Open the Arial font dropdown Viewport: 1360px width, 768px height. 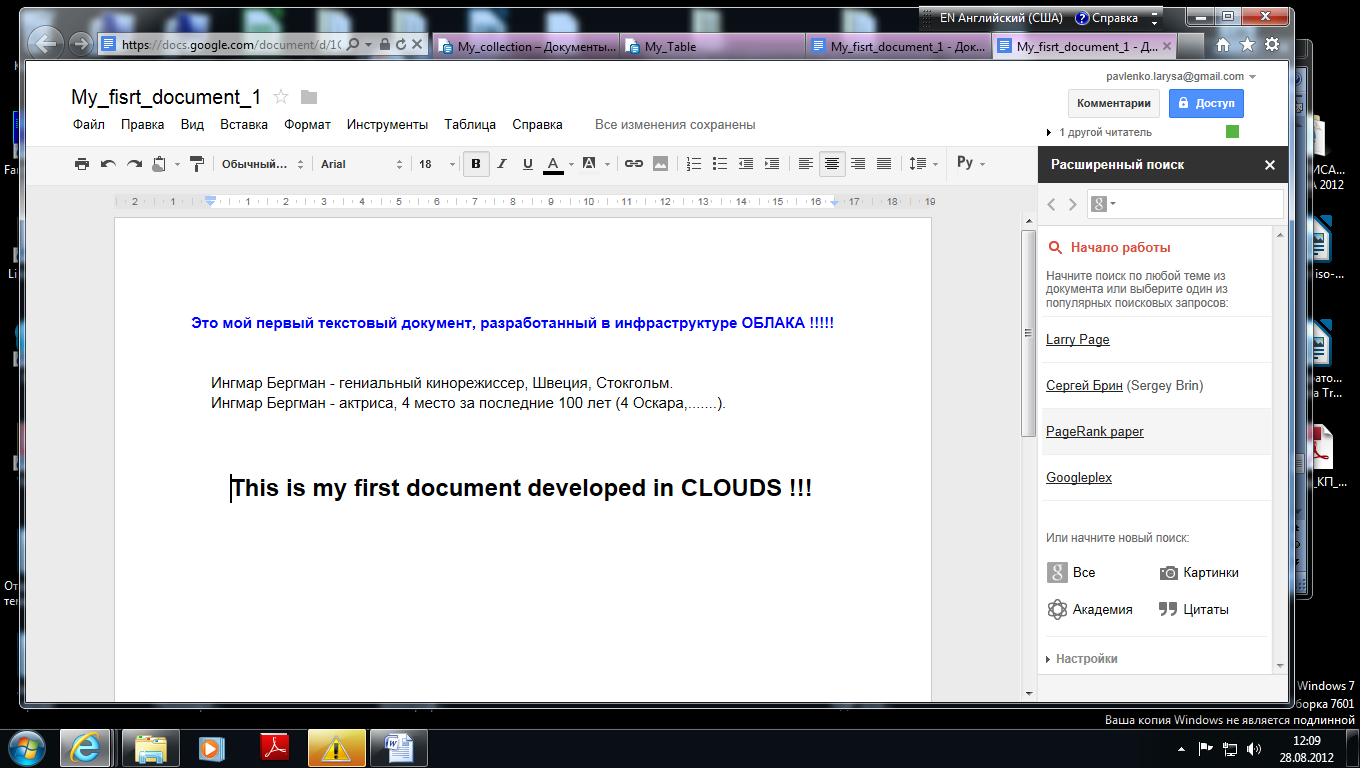361,164
